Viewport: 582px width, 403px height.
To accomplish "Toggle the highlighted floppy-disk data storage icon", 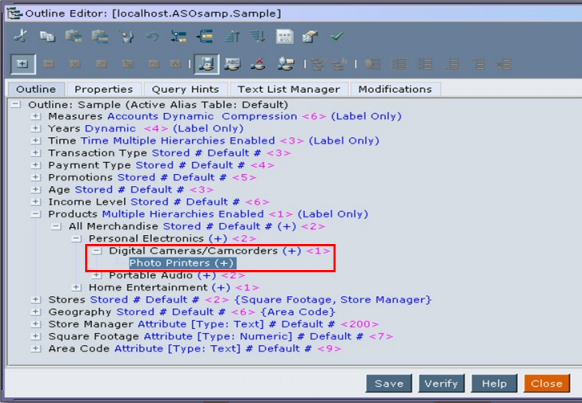I will [206, 64].
